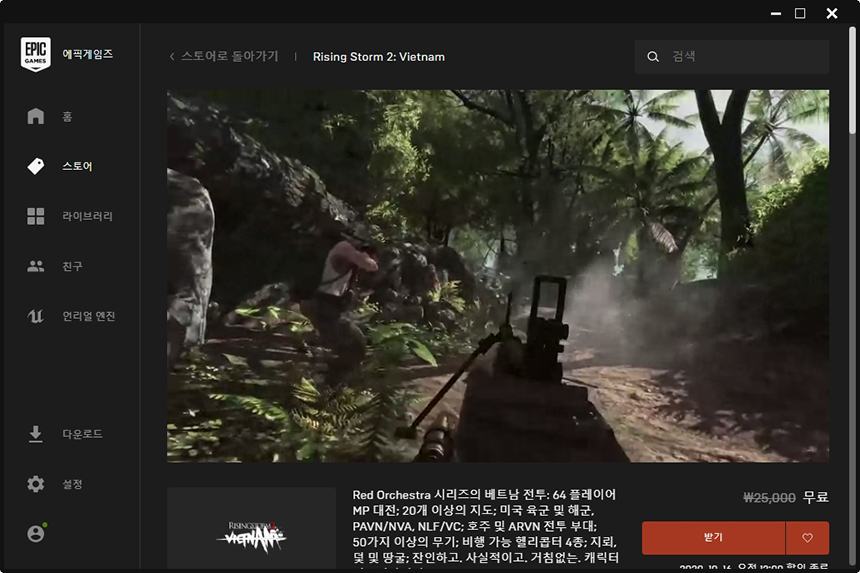Click the vertical scrollbar thumb

click(852, 81)
